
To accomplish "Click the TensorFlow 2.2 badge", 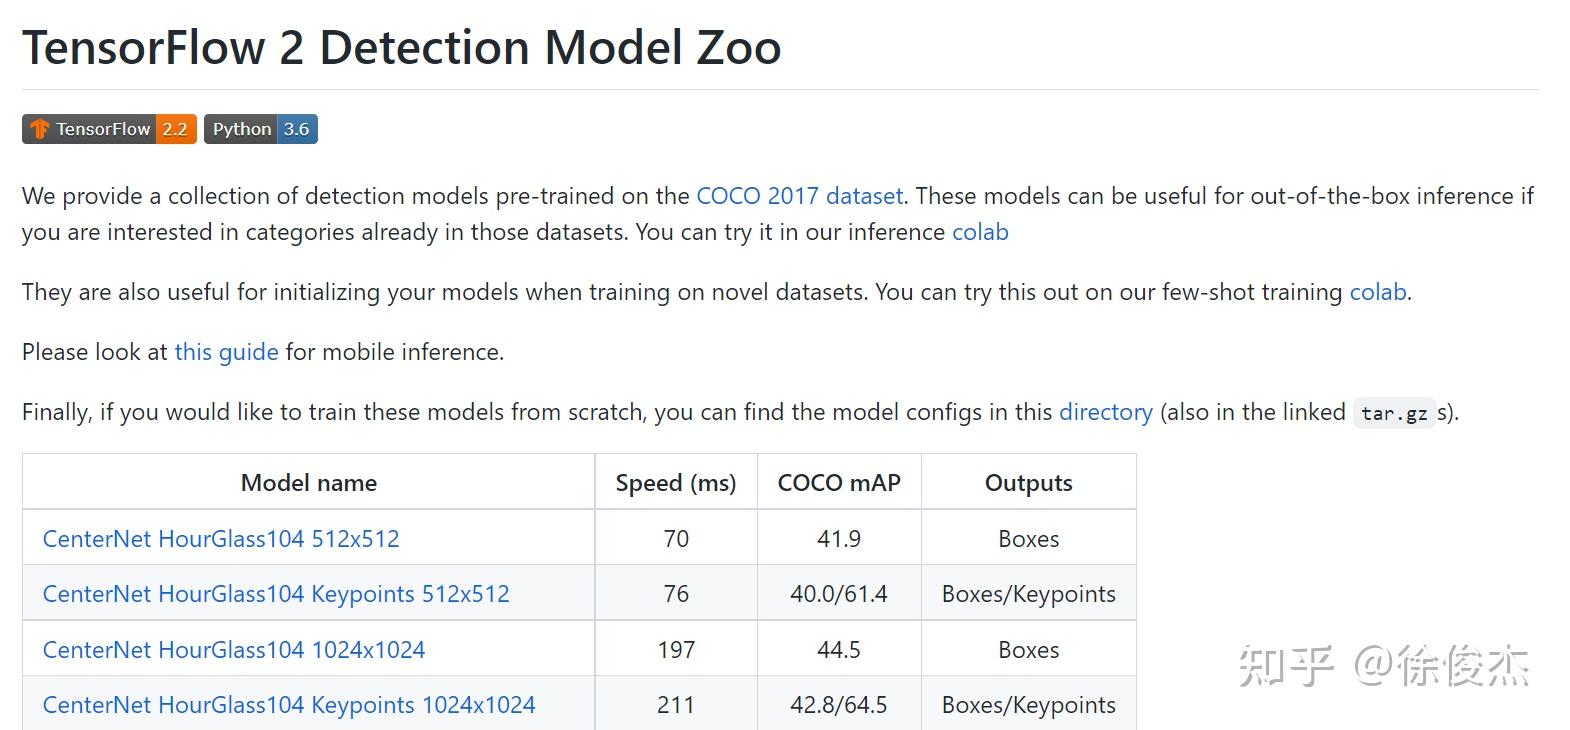I will pyautogui.click(x=109, y=129).
